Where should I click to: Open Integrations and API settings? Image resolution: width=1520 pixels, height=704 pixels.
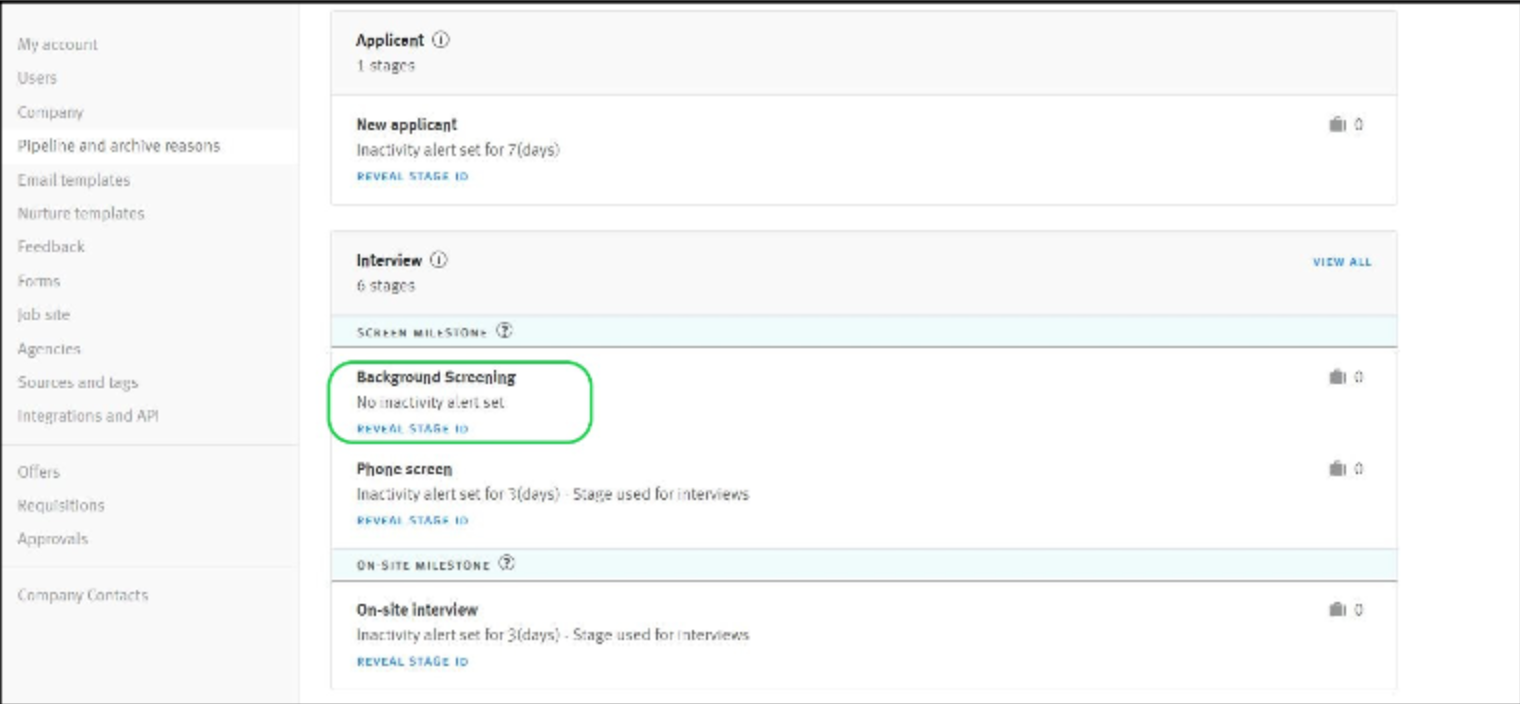(x=88, y=416)
